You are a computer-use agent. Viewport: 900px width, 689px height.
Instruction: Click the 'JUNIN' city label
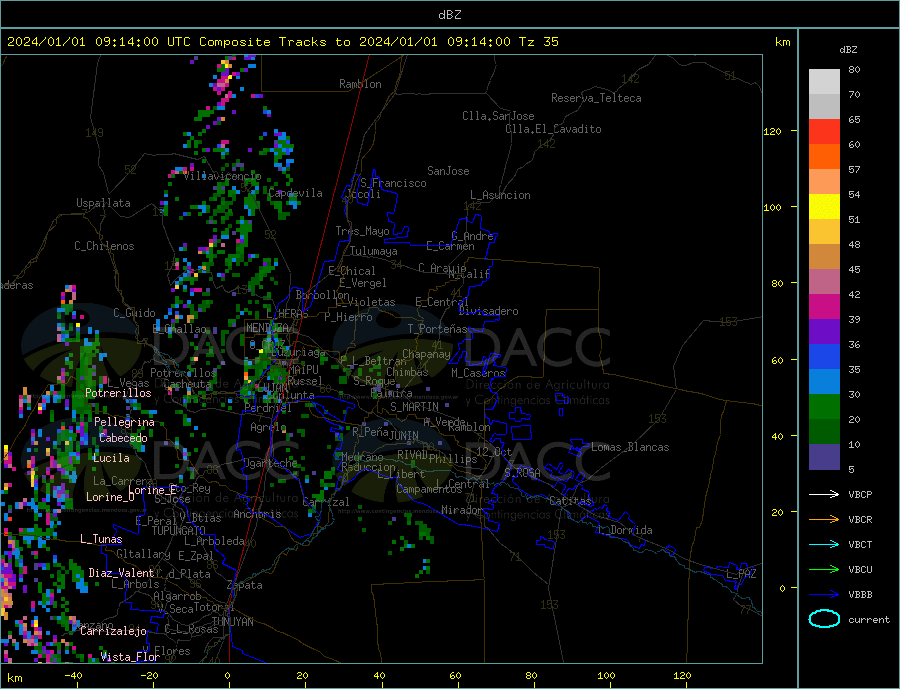[x=404, y=436]
